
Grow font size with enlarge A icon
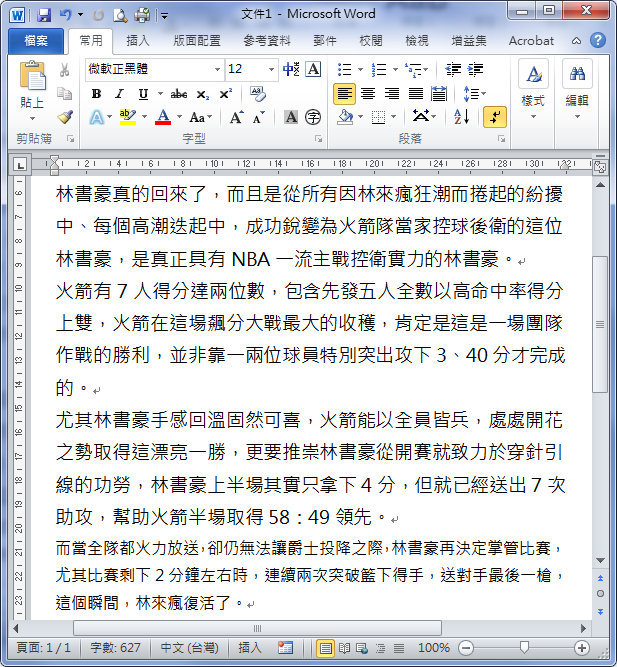pyautogui.click(x=237, y=117)
